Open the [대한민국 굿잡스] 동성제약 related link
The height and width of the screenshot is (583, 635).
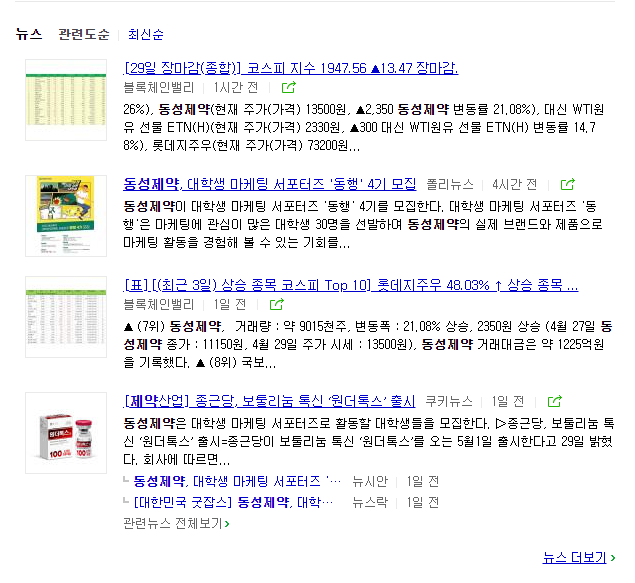tap(233, 502)
